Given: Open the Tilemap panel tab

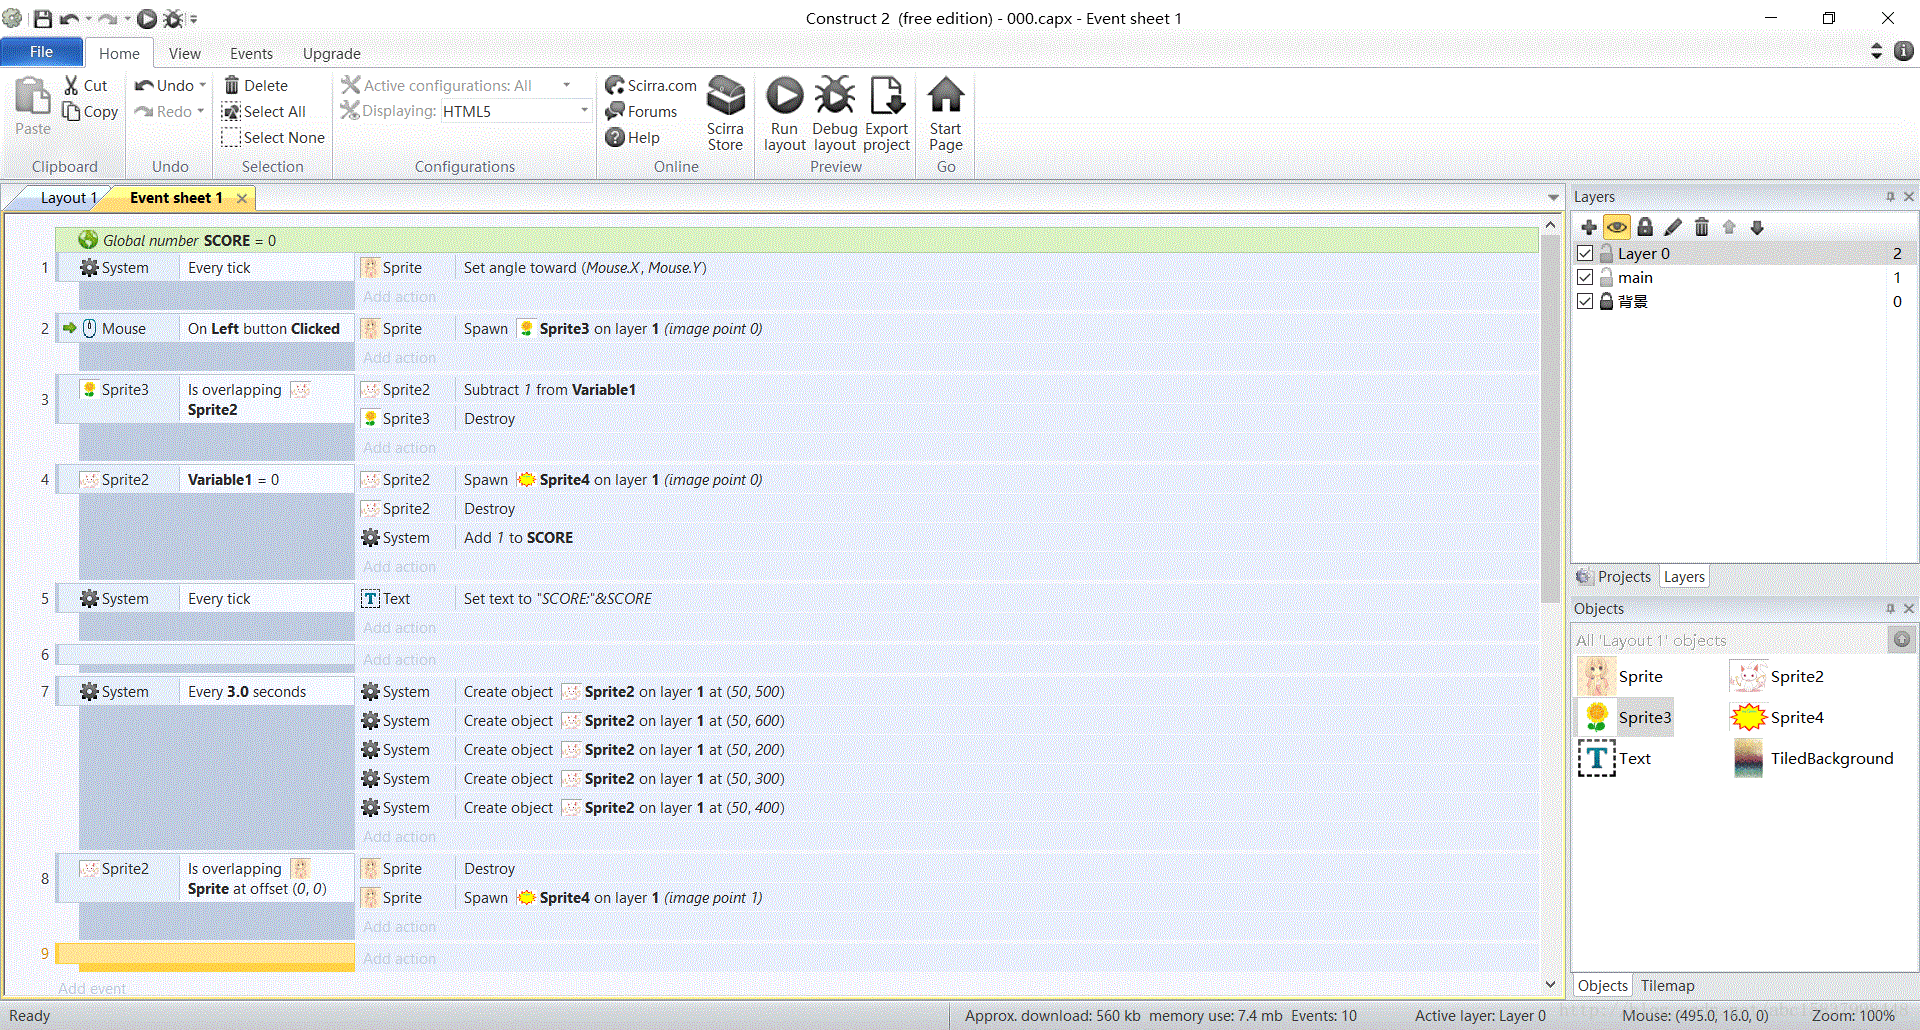Looking at the screenshot, I should point(1667,986).
